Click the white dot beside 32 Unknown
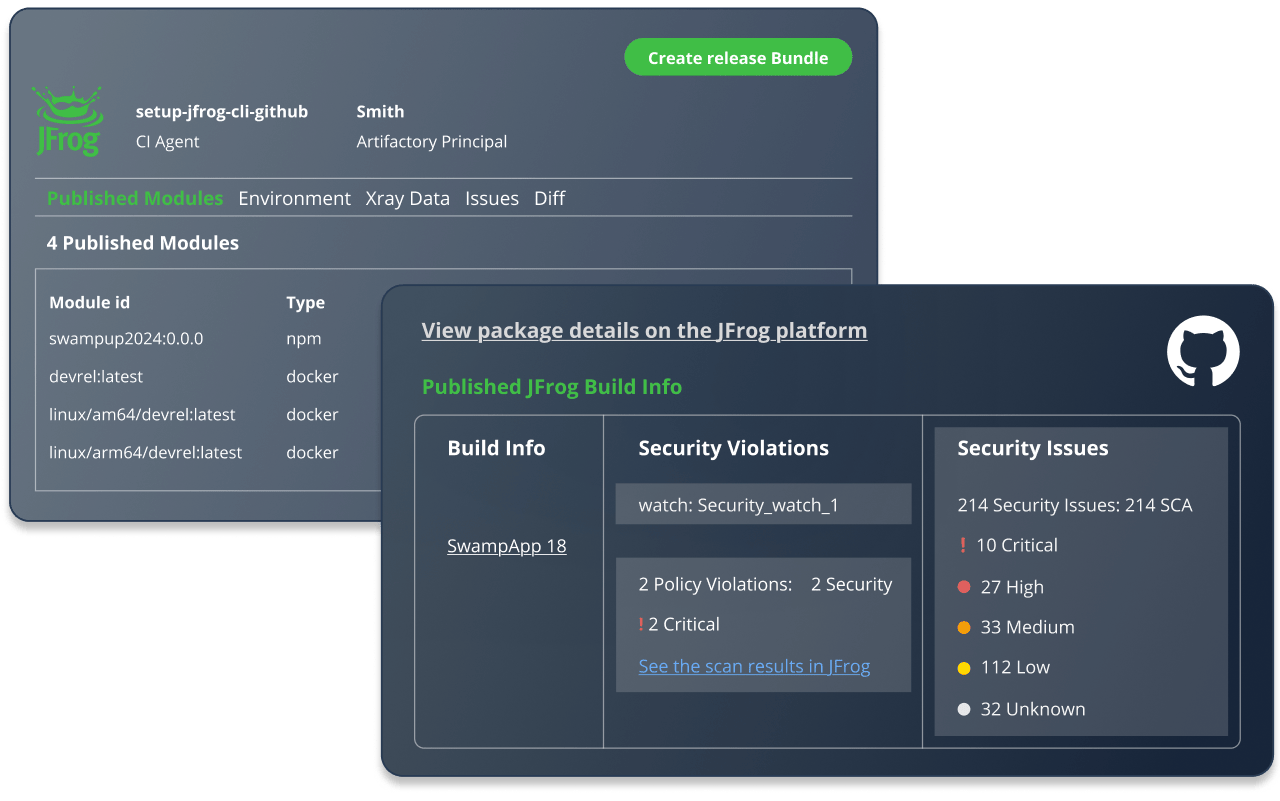Screen dimensions: 1280x801 point(964,709)
